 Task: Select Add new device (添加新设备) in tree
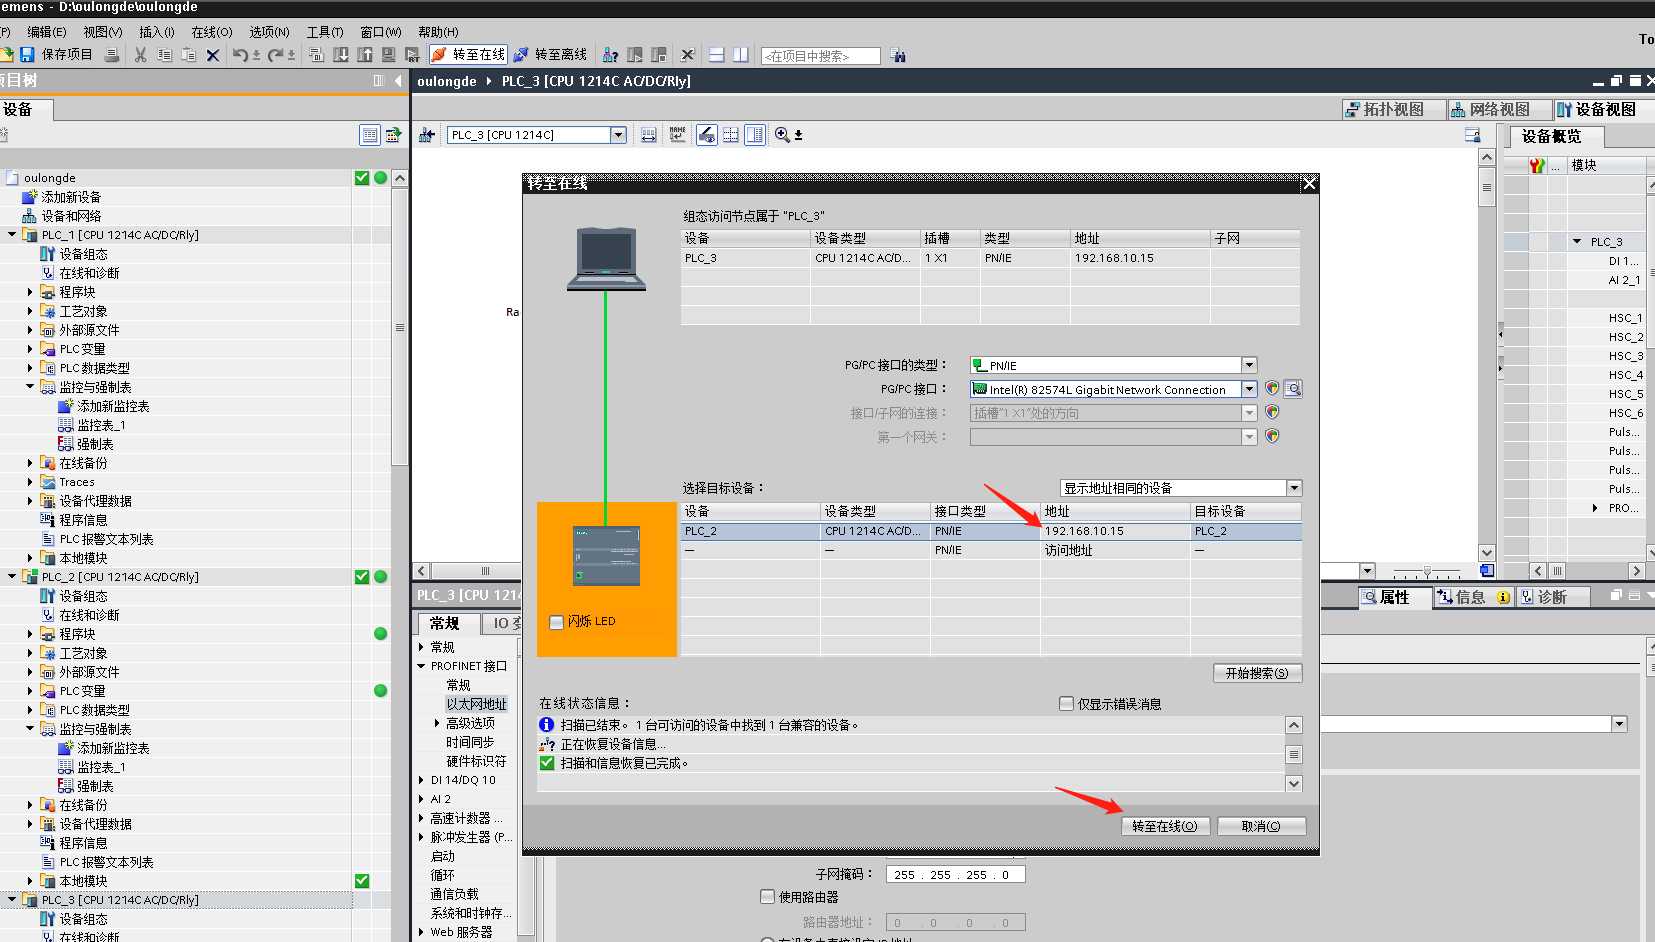point(71,197)
